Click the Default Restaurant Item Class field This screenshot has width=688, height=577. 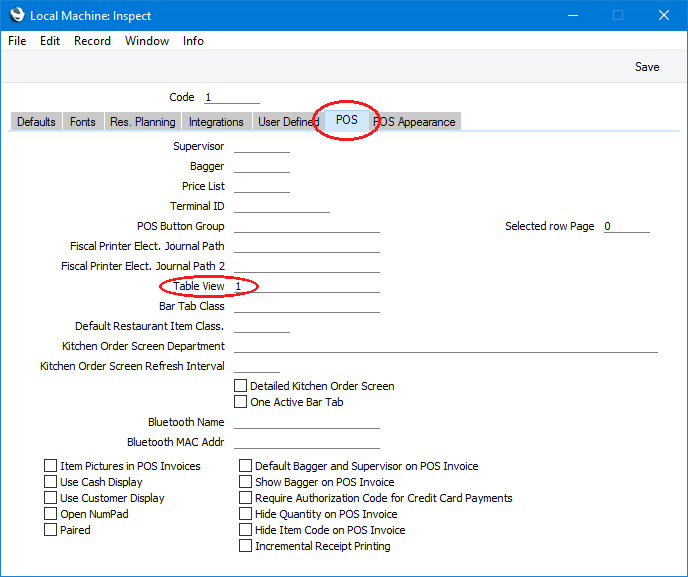click(x=262, y=326)
